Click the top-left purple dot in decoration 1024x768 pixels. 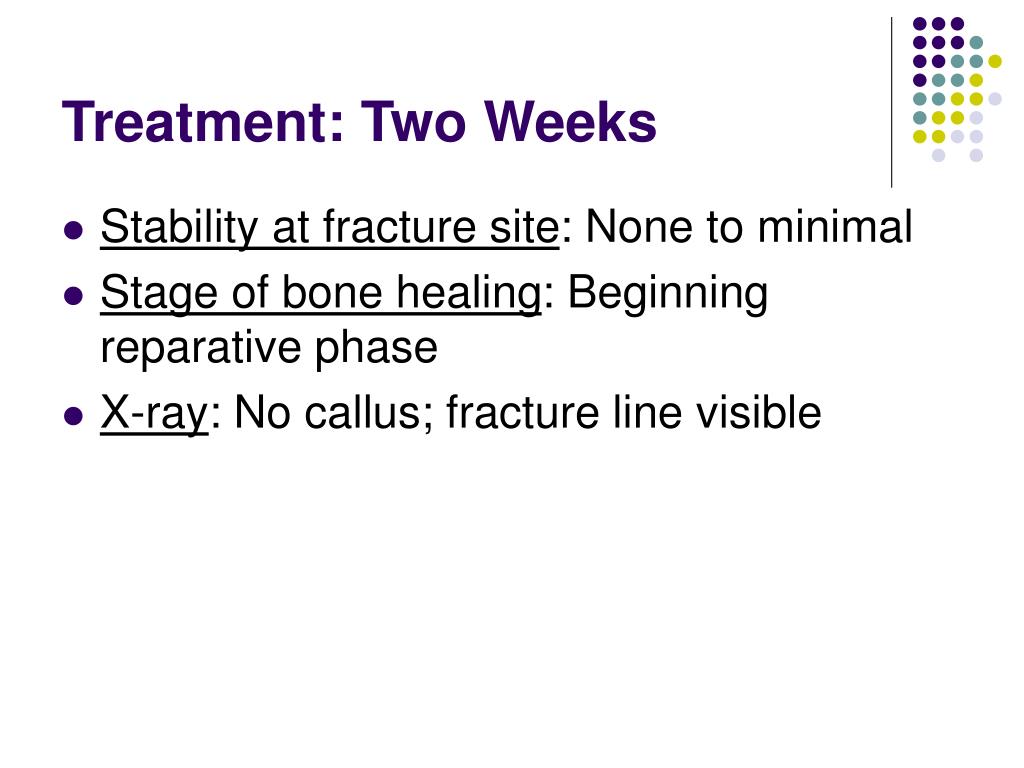[x=920, y=24]
